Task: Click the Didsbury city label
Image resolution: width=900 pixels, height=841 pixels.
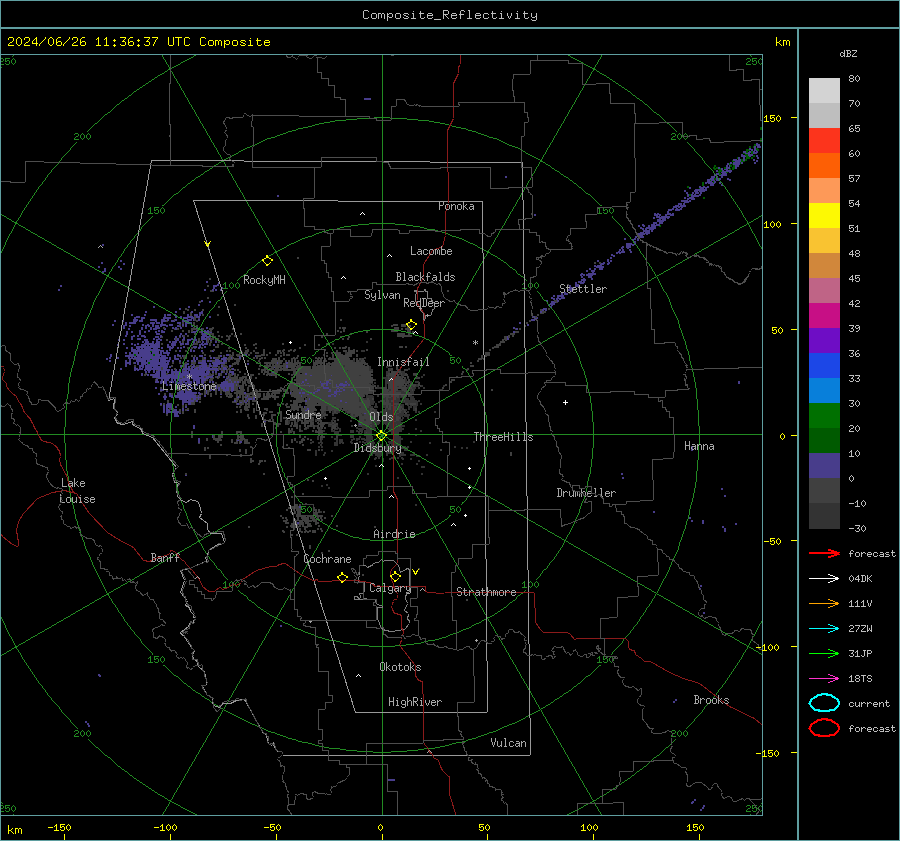Action: [x=377, y=448]
